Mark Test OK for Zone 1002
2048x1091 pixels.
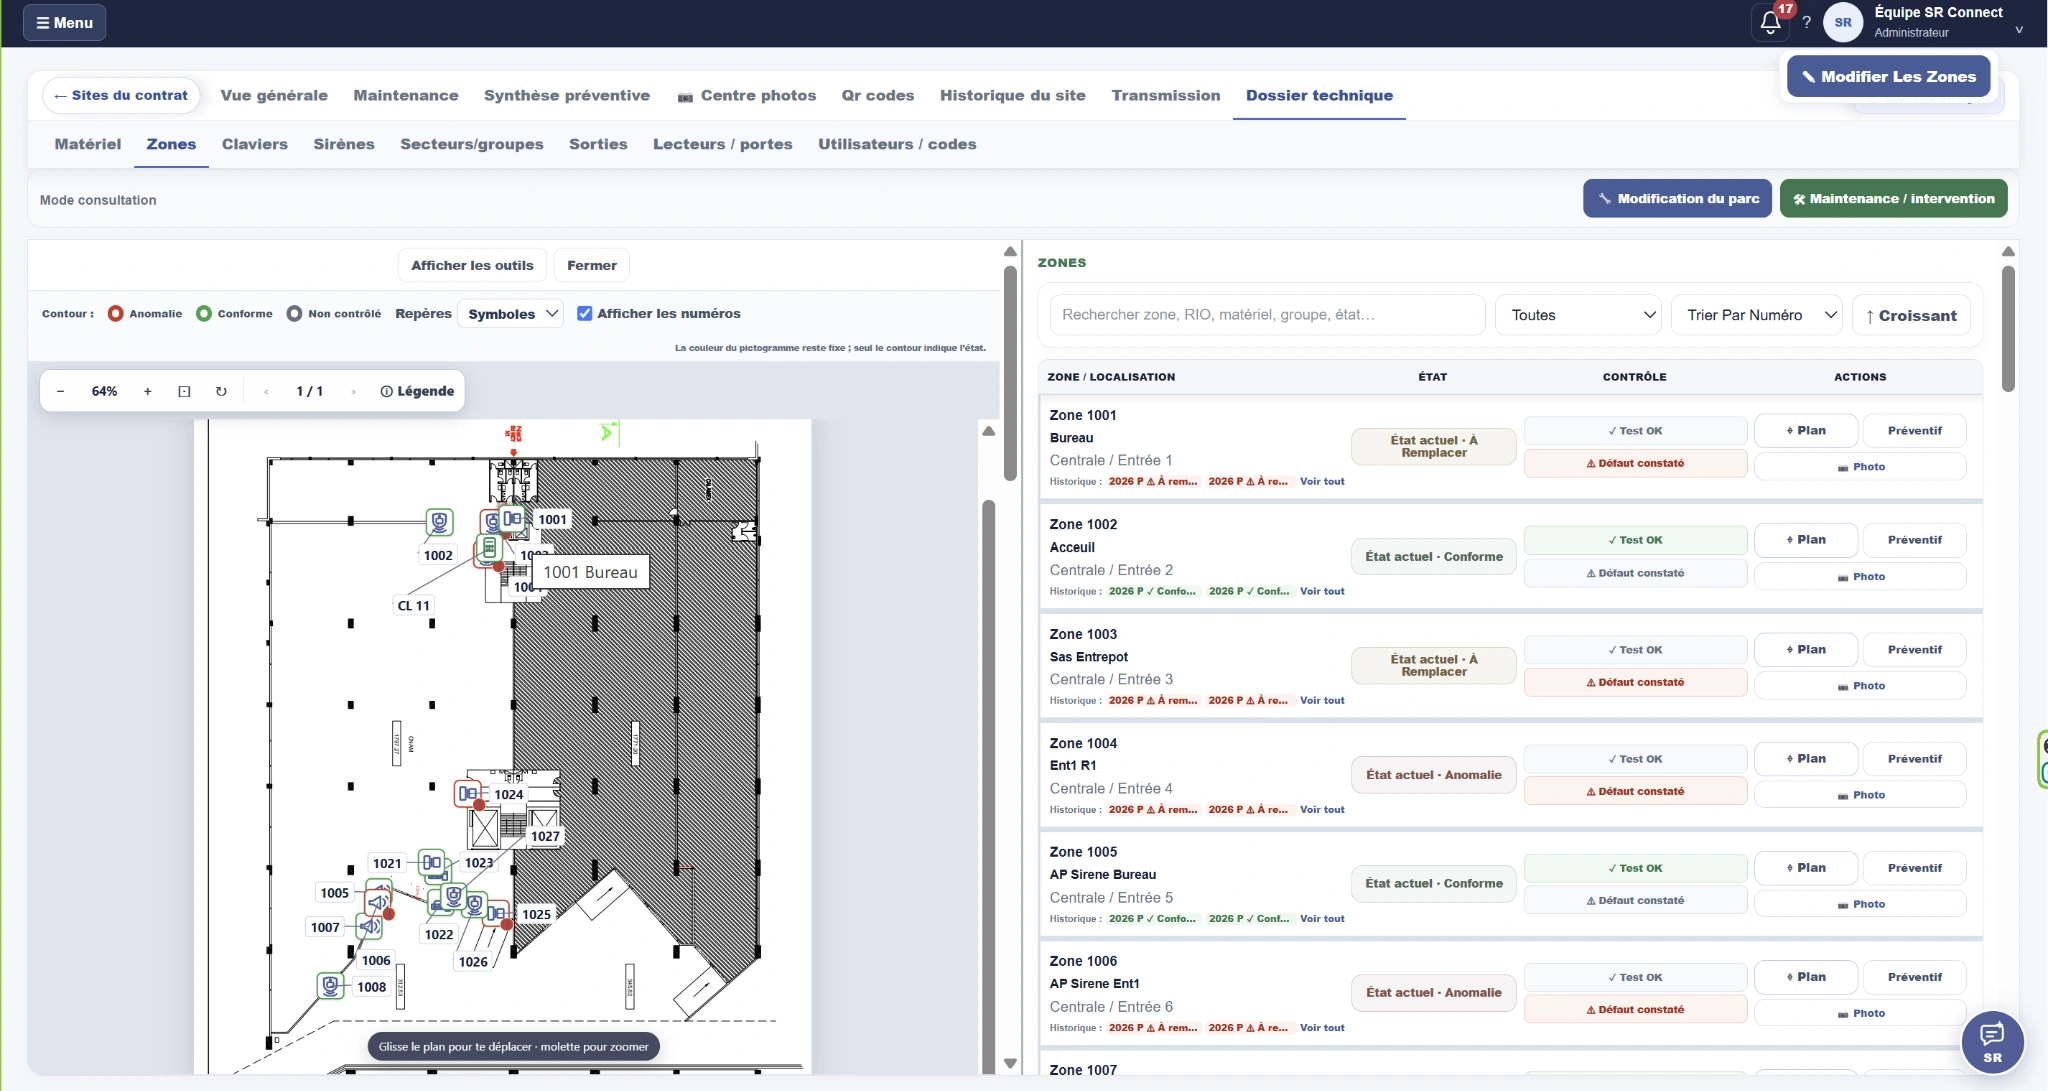1635,540
